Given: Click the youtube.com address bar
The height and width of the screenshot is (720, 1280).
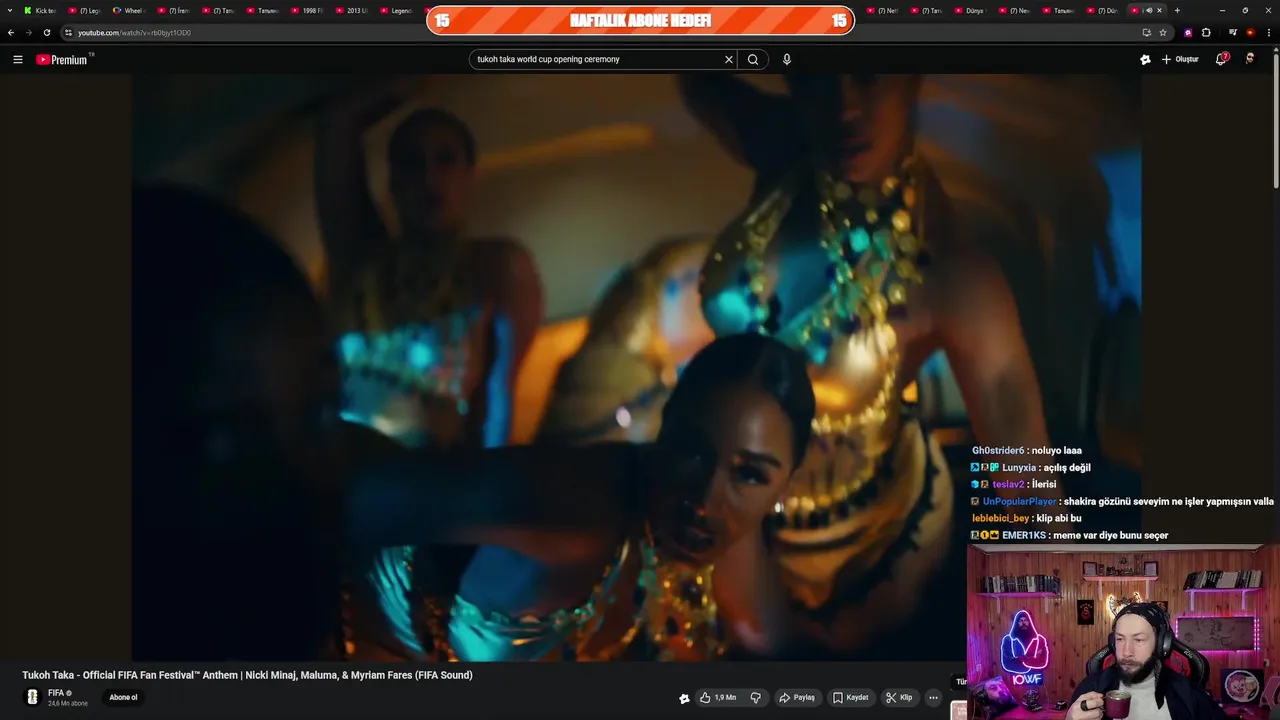Looking at the screenshot, I should coord(600,32).
